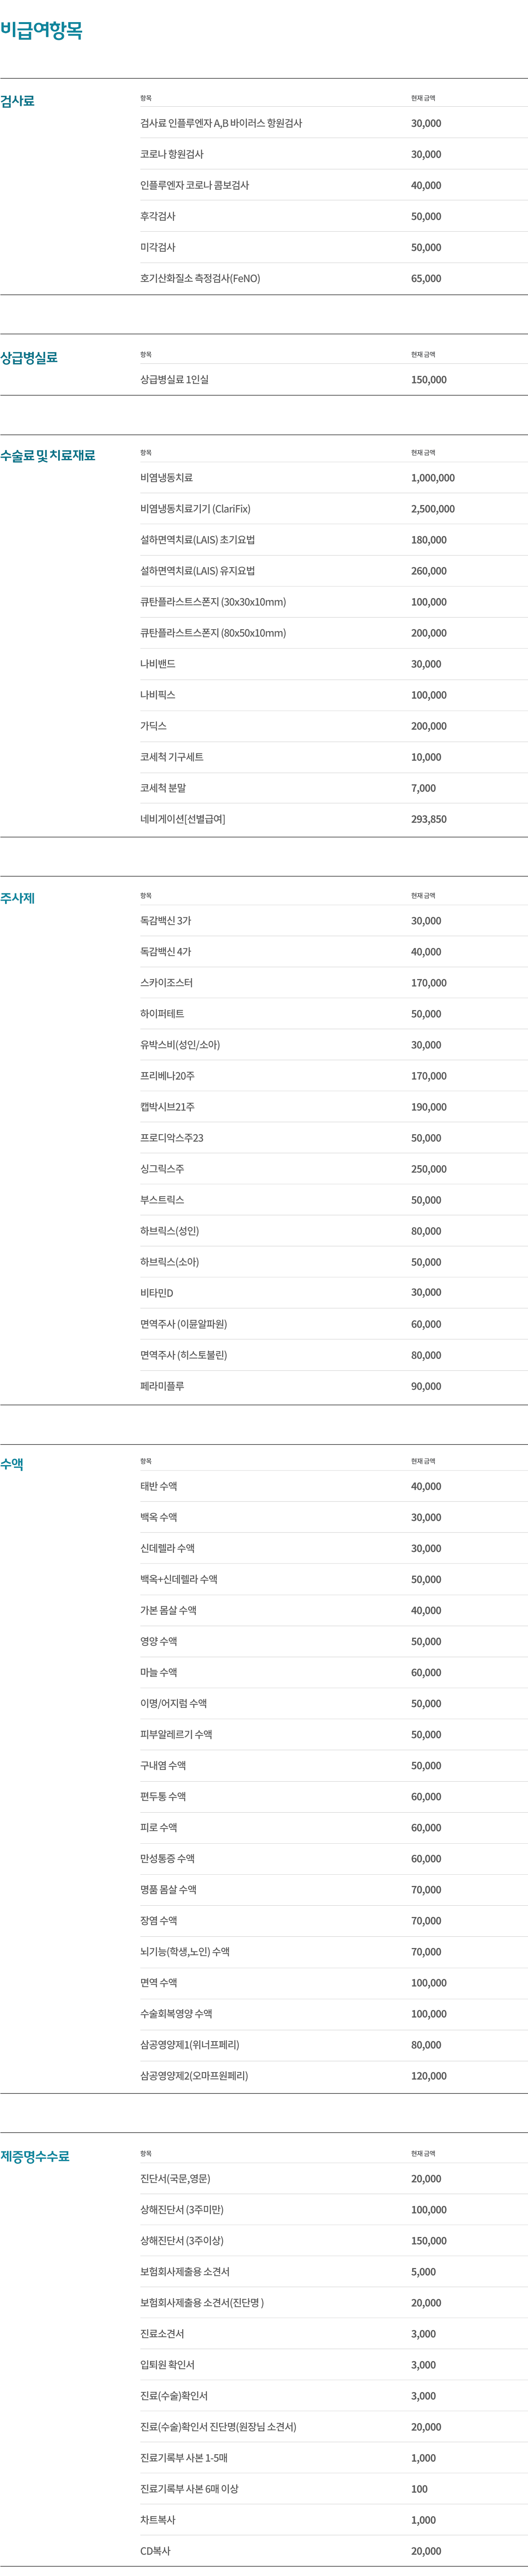This screenshot has width=528, height=2576.
Task: Click the 293,850 price value
Action: coord(429,819)
